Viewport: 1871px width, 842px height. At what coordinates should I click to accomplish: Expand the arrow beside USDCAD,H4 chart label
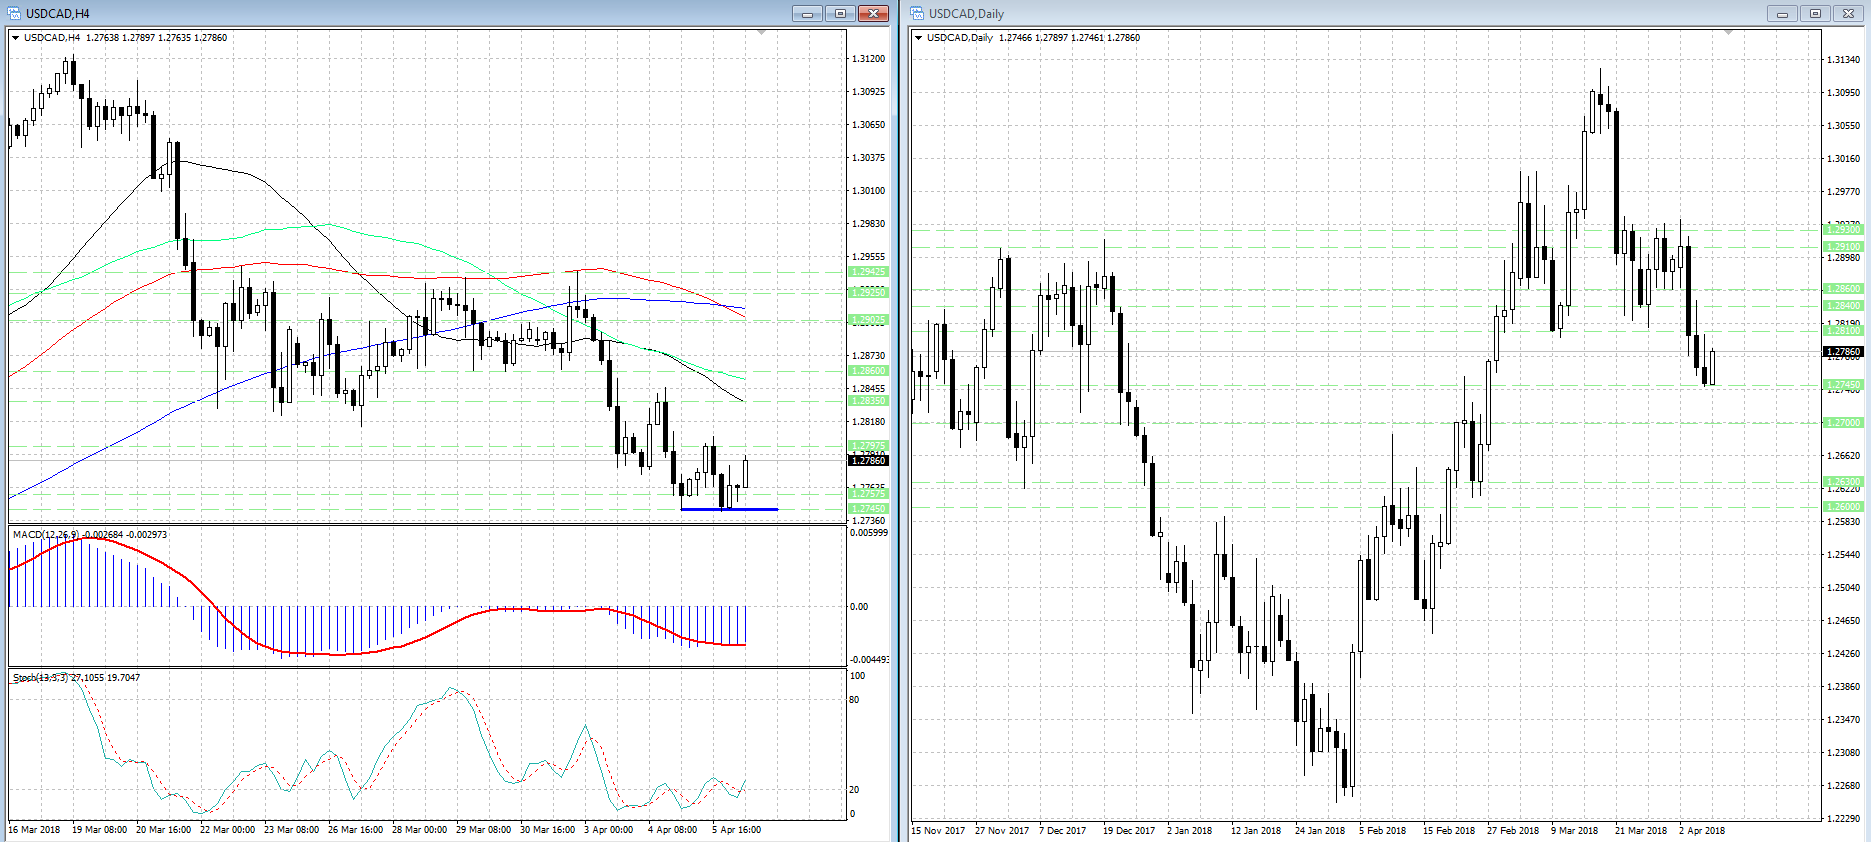pos(16,38)
